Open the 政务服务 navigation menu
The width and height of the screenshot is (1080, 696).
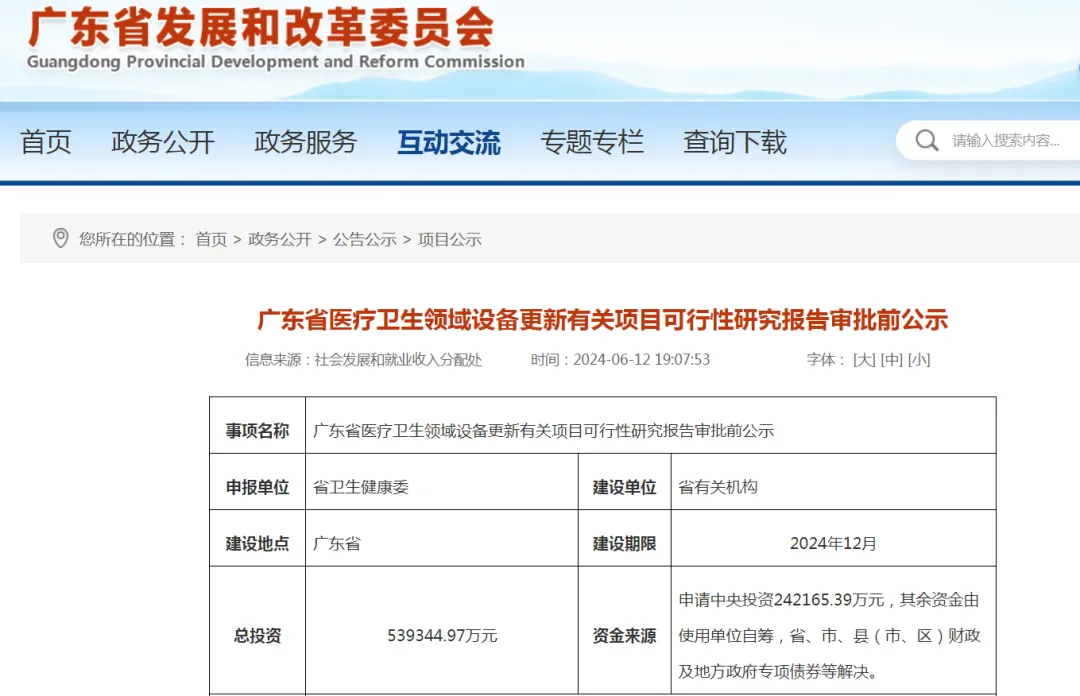305,142
